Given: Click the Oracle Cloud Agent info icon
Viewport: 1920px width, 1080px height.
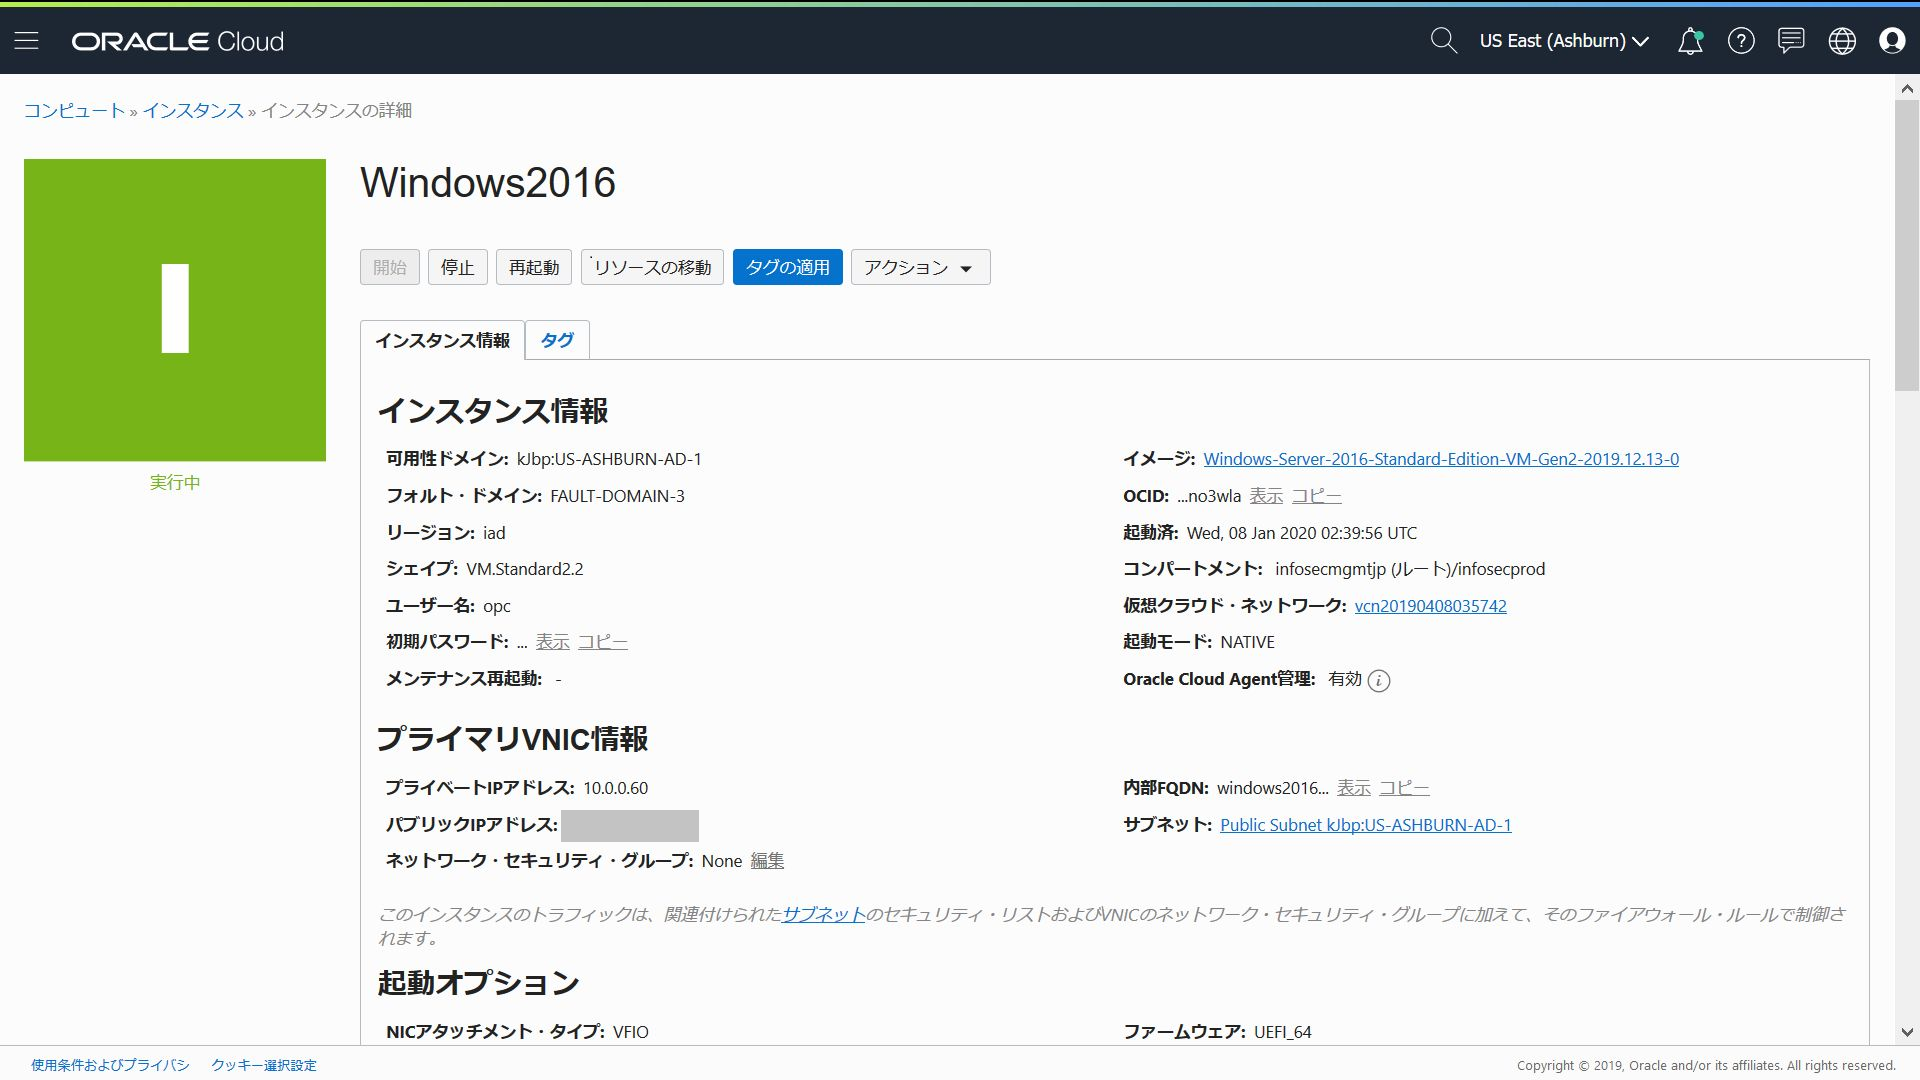Looking at the screenshot, I should point(1379,681).
